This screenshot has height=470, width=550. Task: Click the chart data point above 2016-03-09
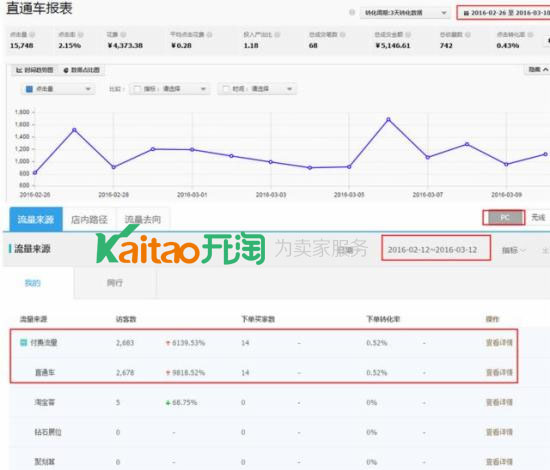pyautogui.click(x=506, y=164)
